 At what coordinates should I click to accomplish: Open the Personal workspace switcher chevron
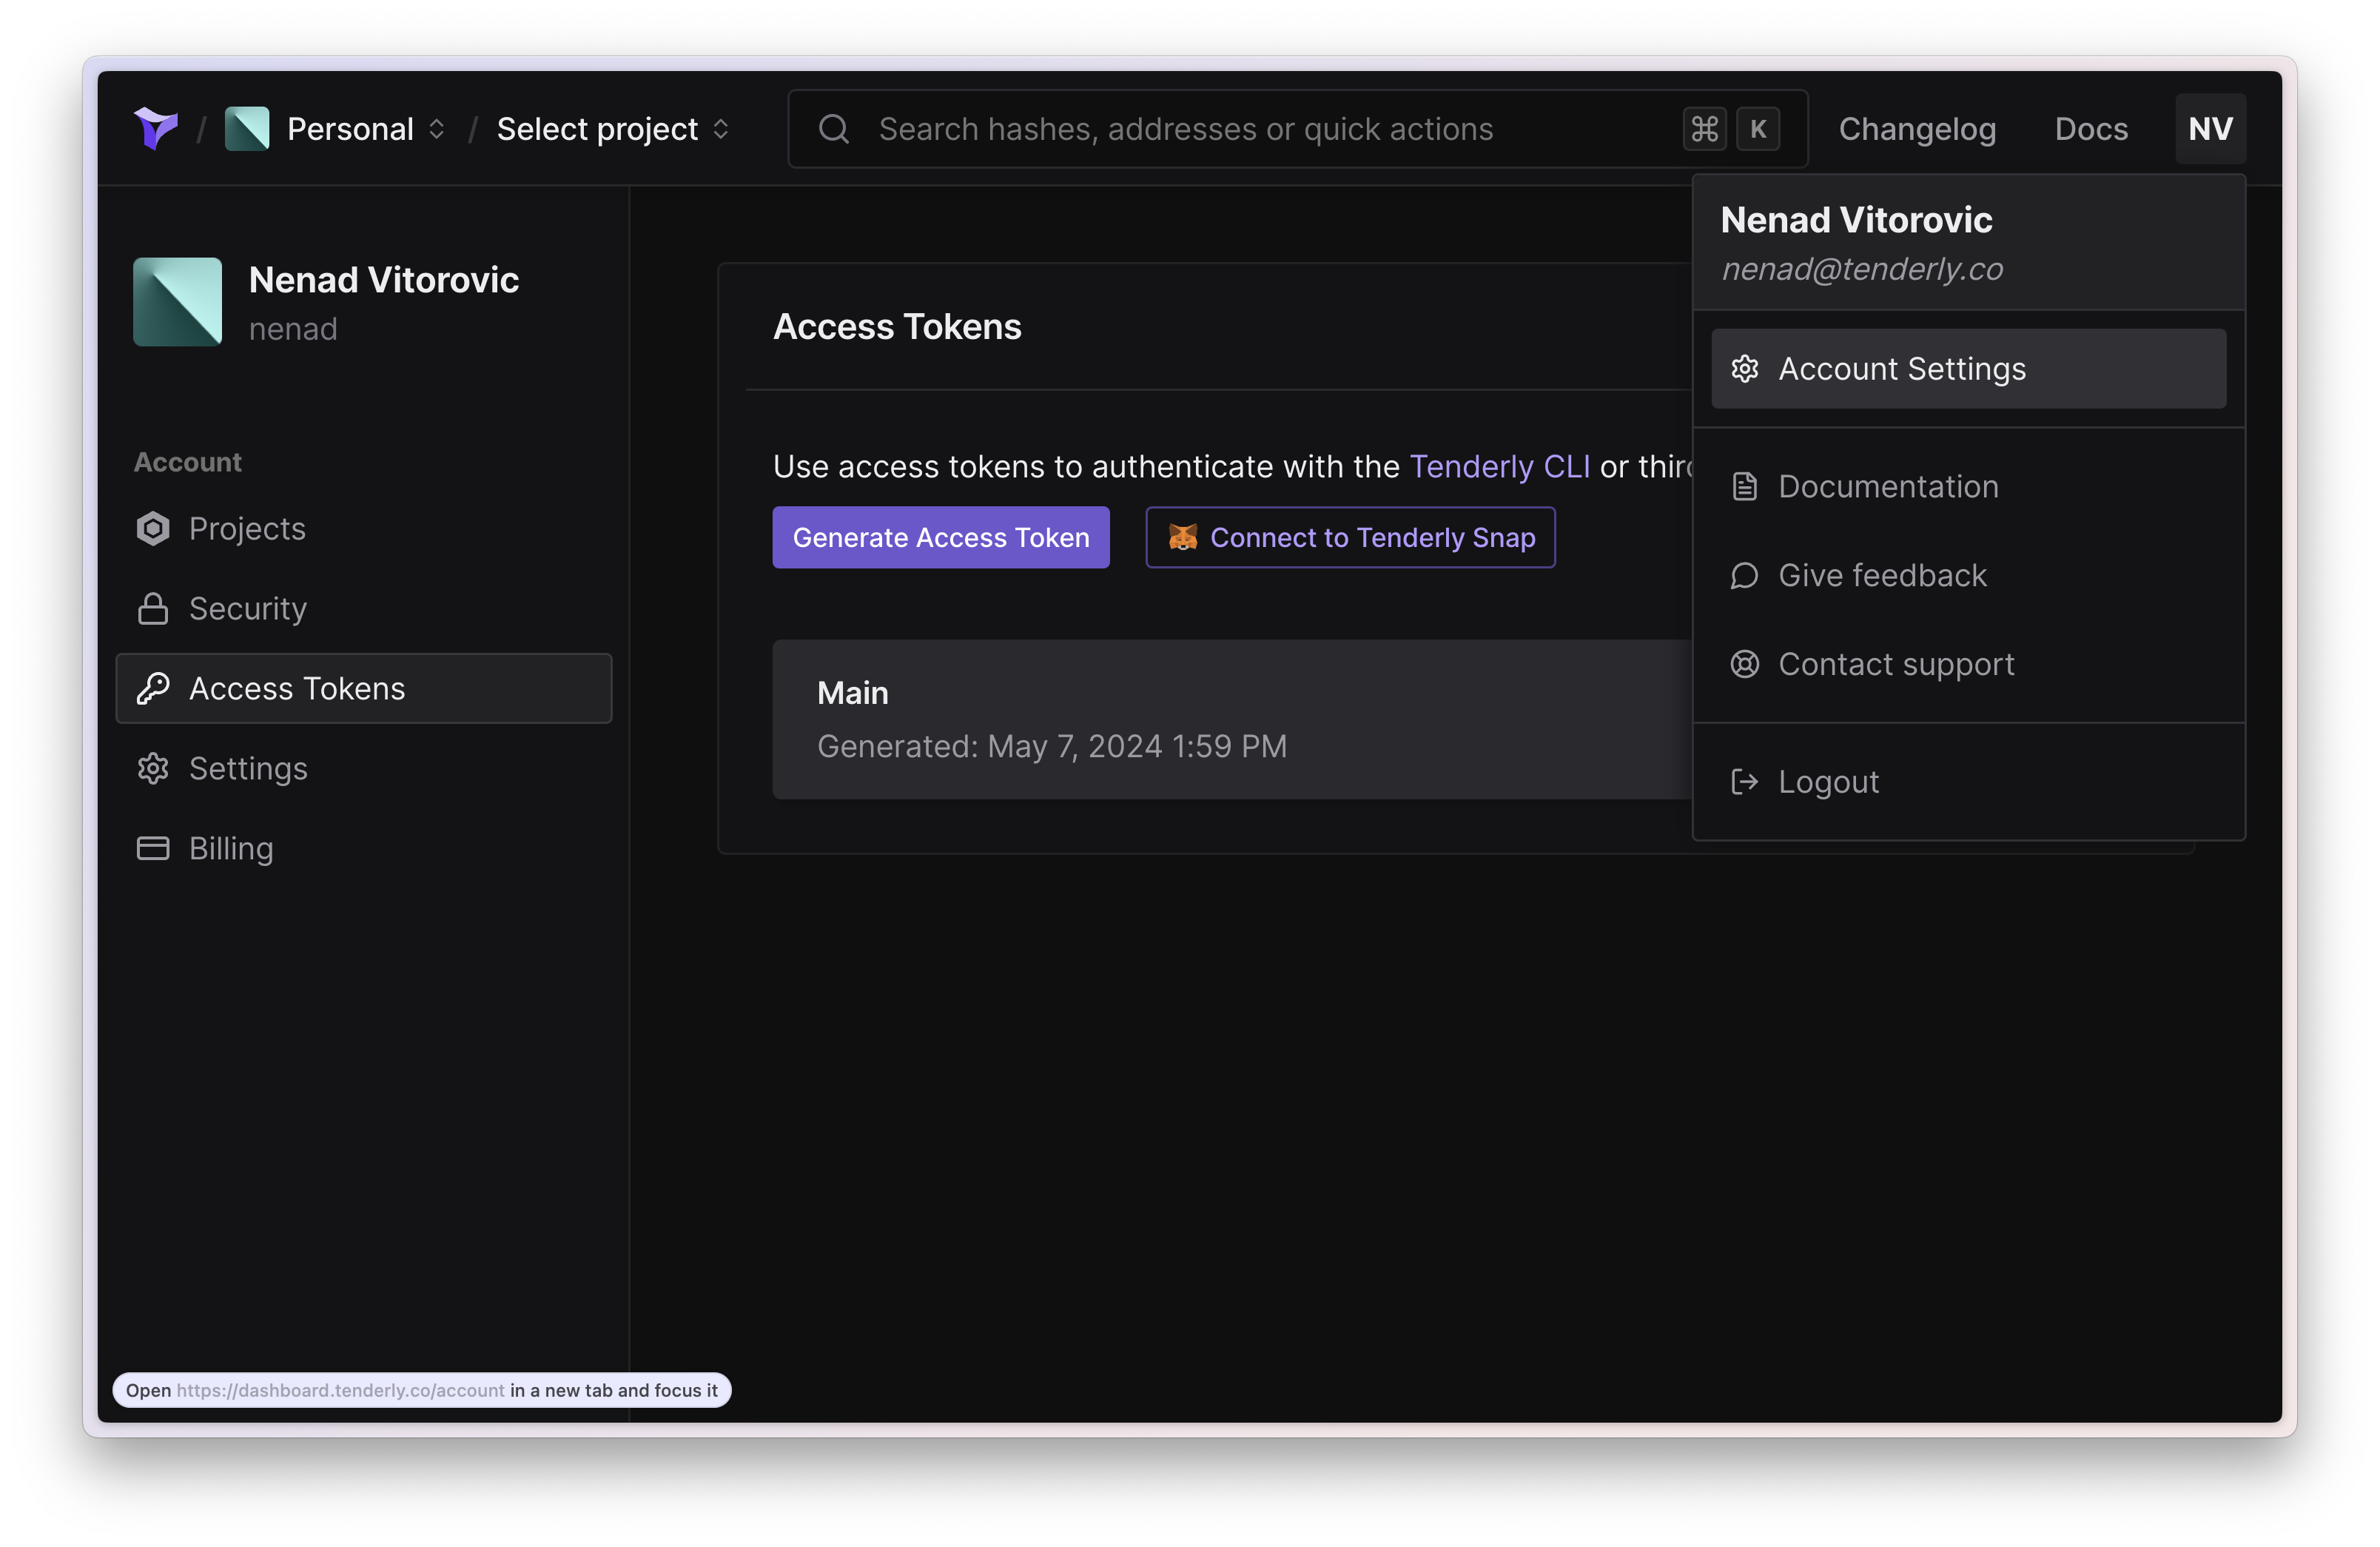pos(436,129)
